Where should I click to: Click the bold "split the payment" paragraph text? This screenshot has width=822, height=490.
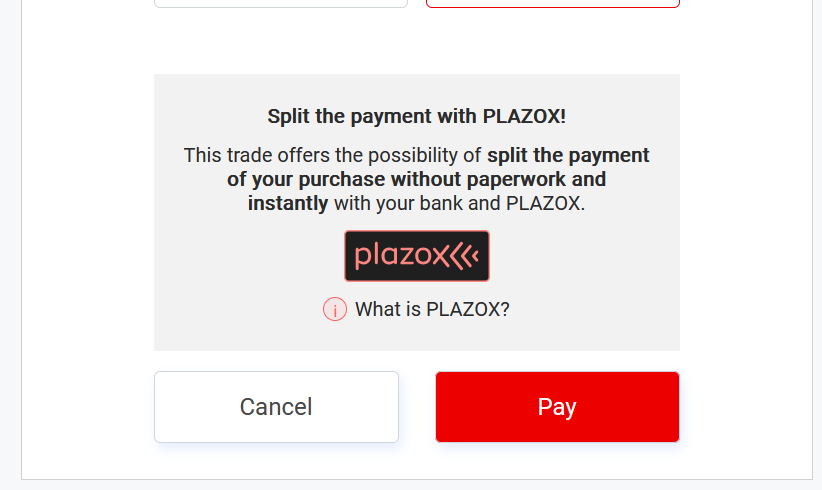[568, 155]
